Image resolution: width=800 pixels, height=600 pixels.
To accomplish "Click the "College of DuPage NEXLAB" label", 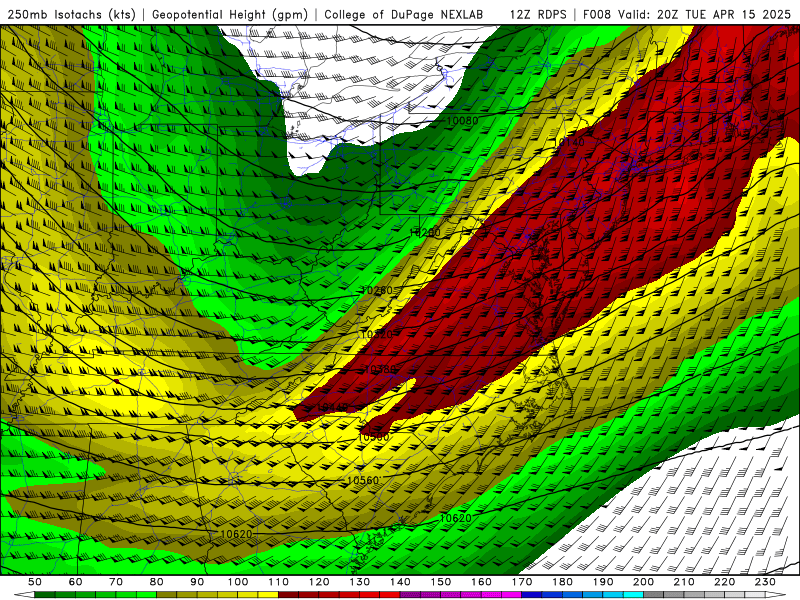I will coord(404,14).
